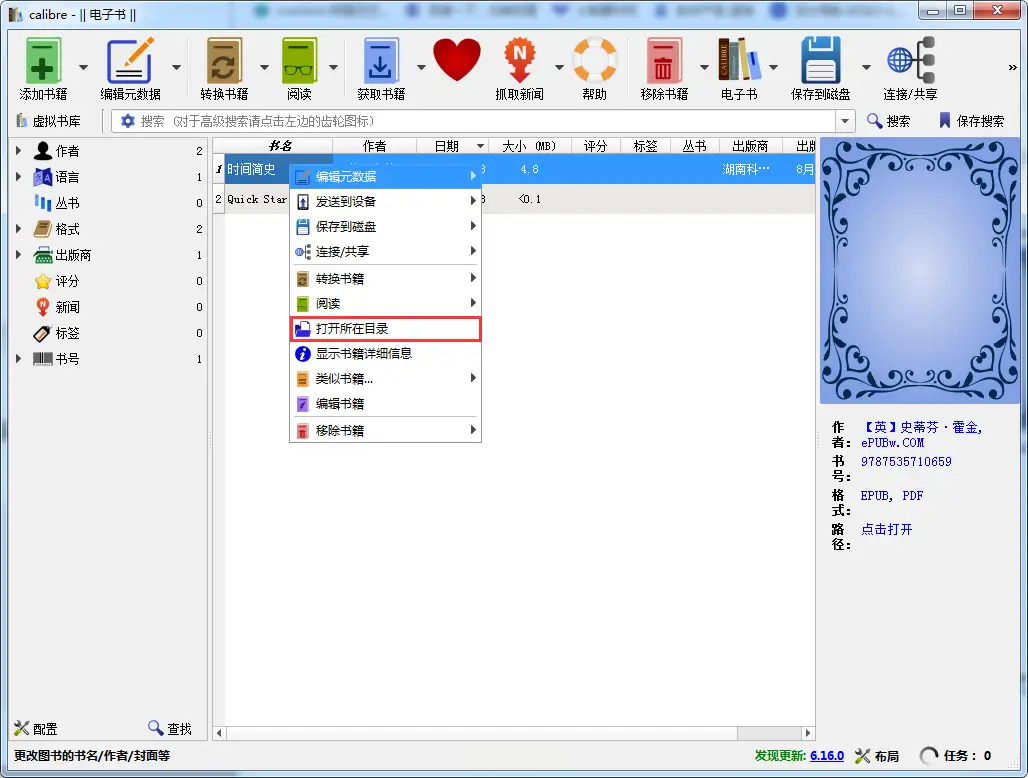The height and width of the screenshot is (778, 1028).
Task: Click the 阅读 glasses icon in toolbar
Action: (x=300, y=60)
